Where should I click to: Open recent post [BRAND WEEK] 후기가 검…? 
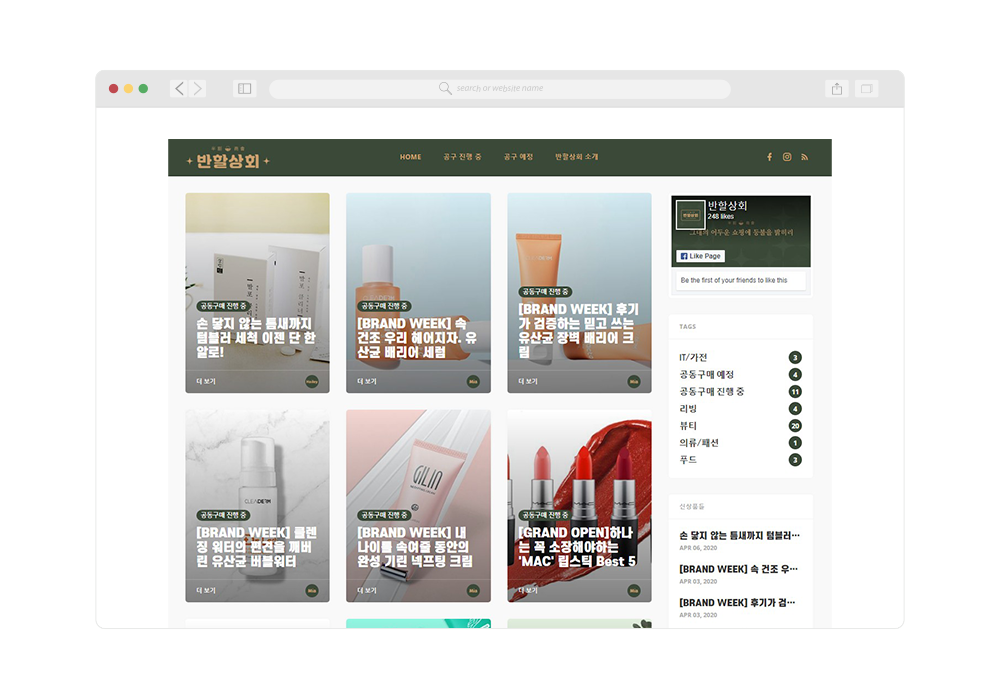pyautogui.click(x=737, y=602)
